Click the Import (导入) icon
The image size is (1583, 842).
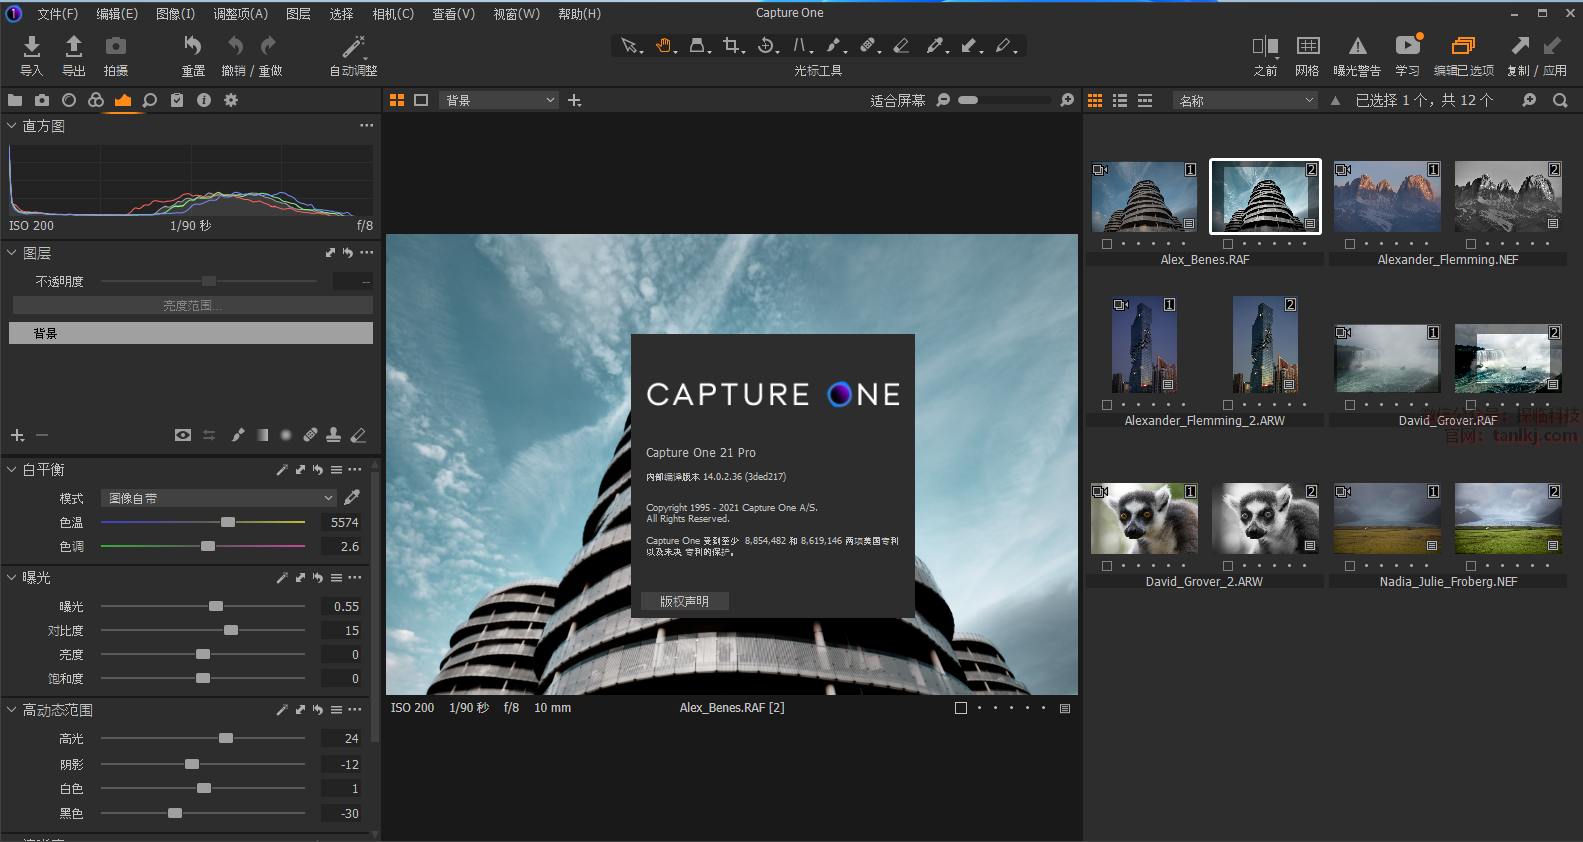(32, 46)
